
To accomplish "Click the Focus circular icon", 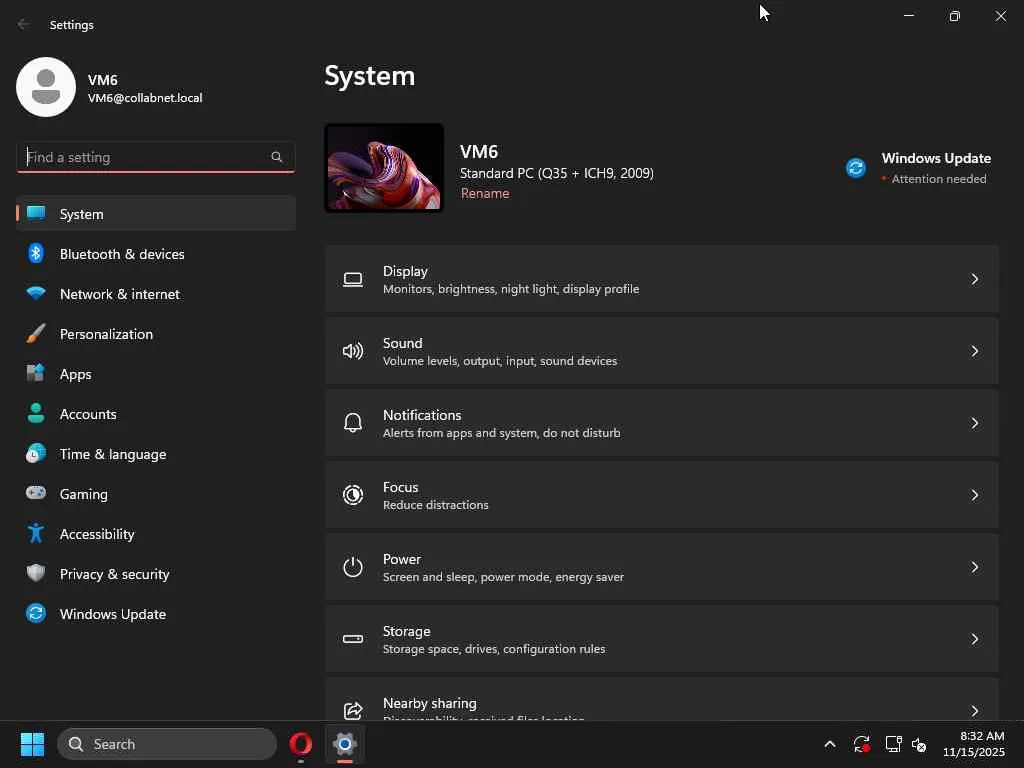I will [x=353, y=495].
